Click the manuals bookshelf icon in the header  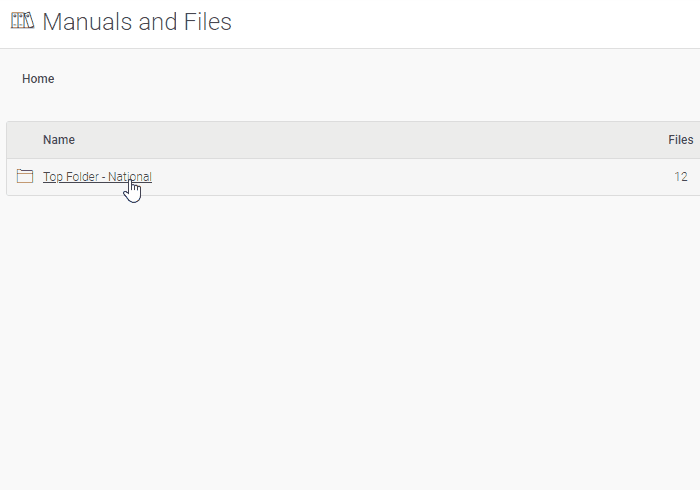(22, 21)
